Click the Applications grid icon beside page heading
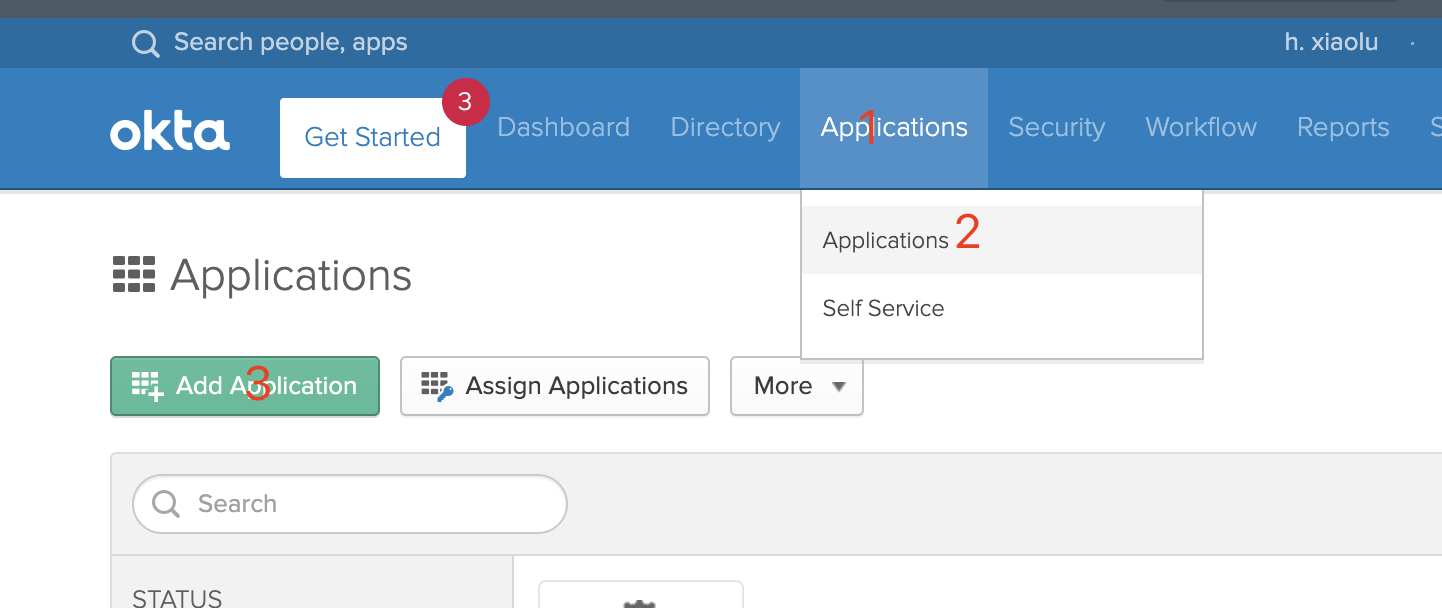 pos(134,274)
